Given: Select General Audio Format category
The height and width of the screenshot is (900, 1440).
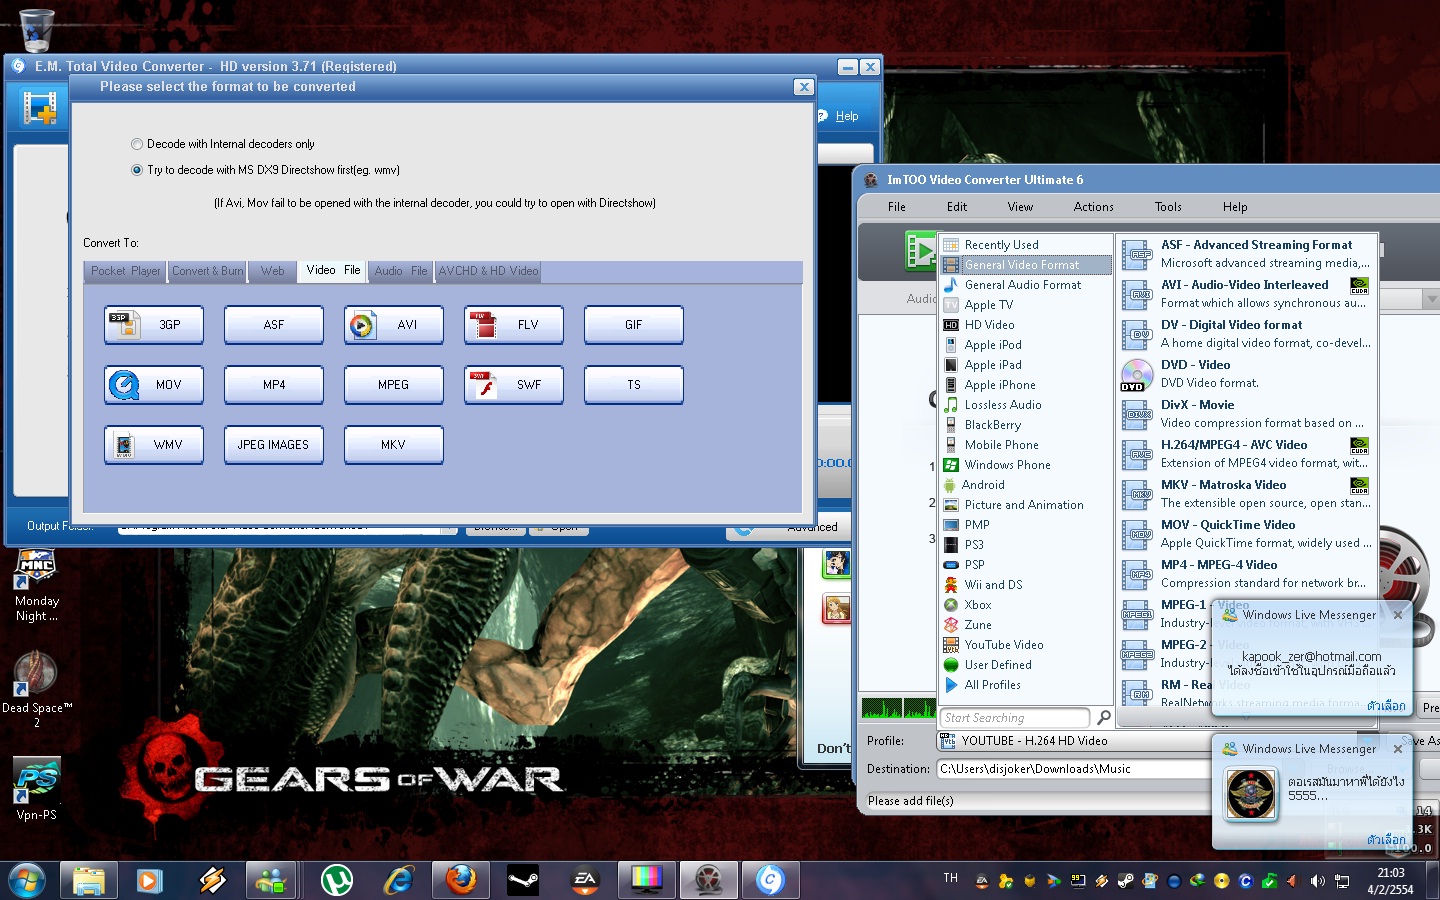Looking at the screenshot, I should (1026, 285).
